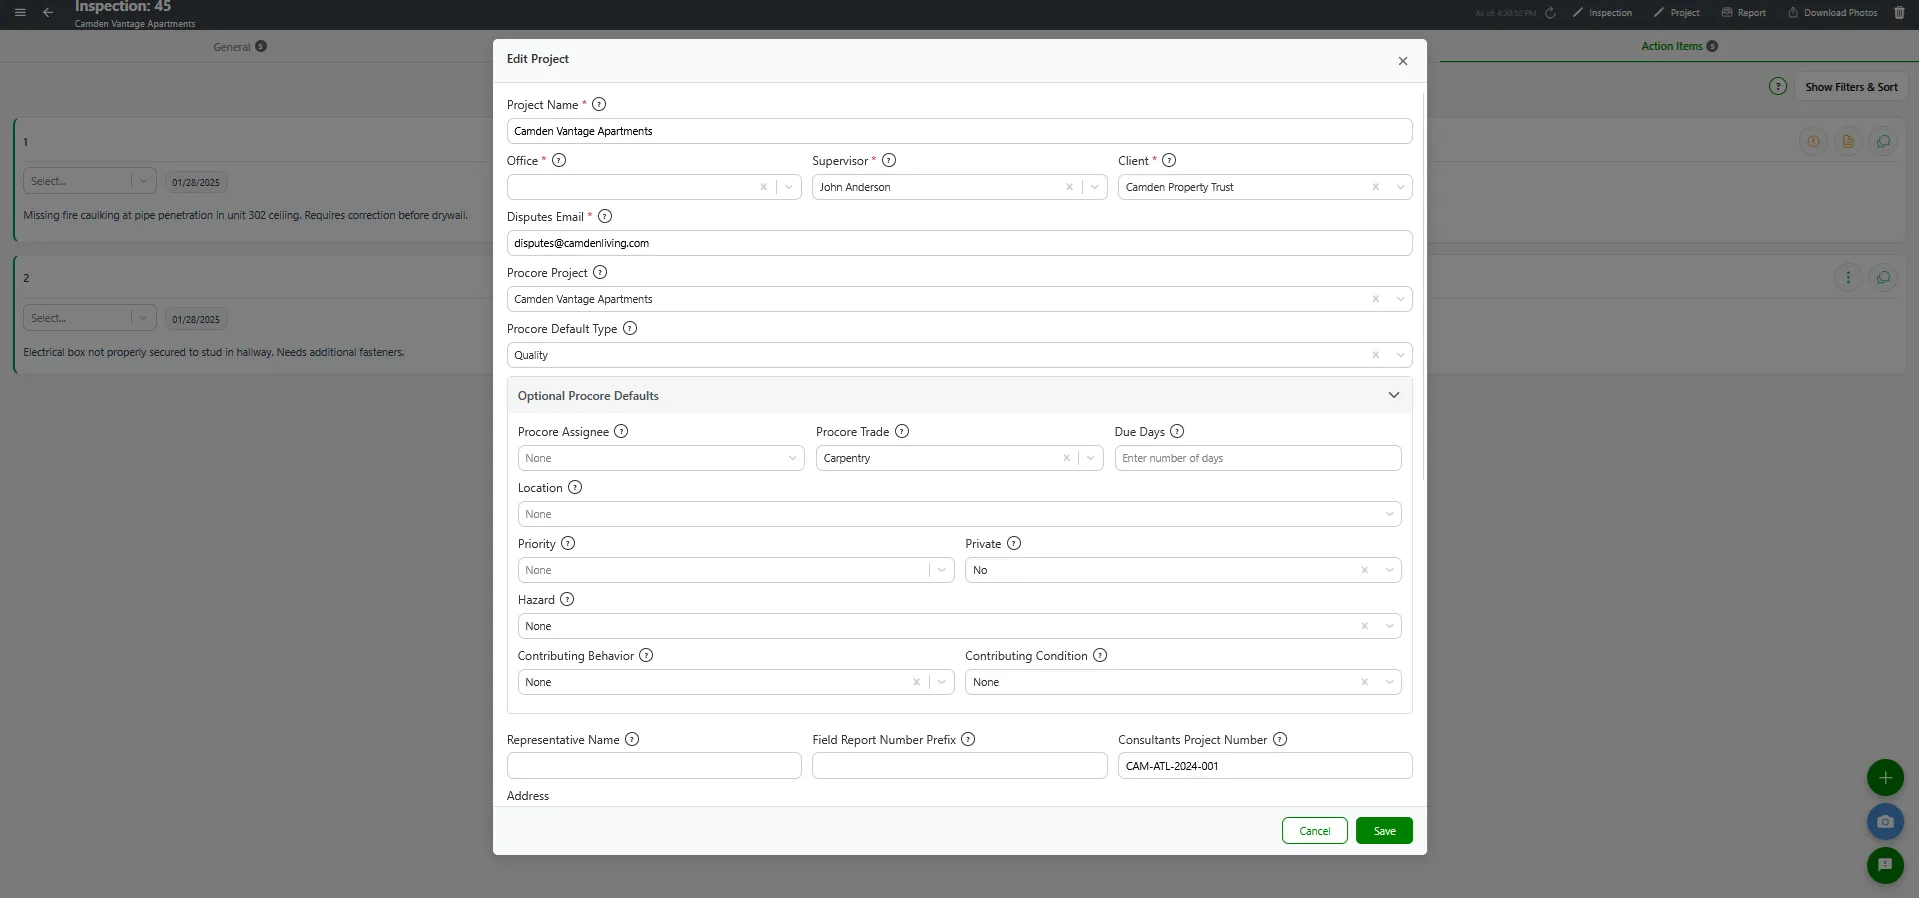
Task: Click help icon next to Project Name
Action: (599, 104)
